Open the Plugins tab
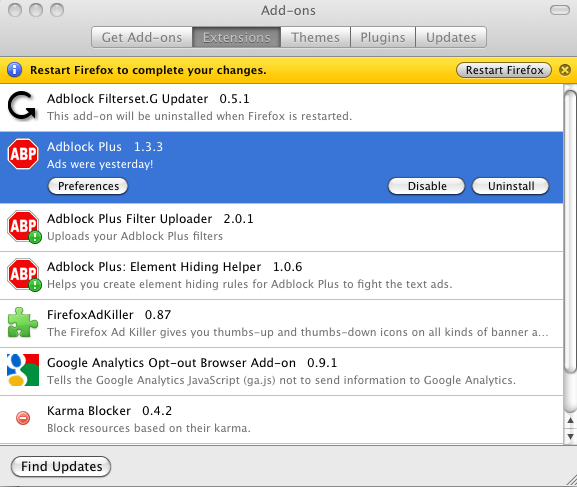577x487 pixels. 383,37
